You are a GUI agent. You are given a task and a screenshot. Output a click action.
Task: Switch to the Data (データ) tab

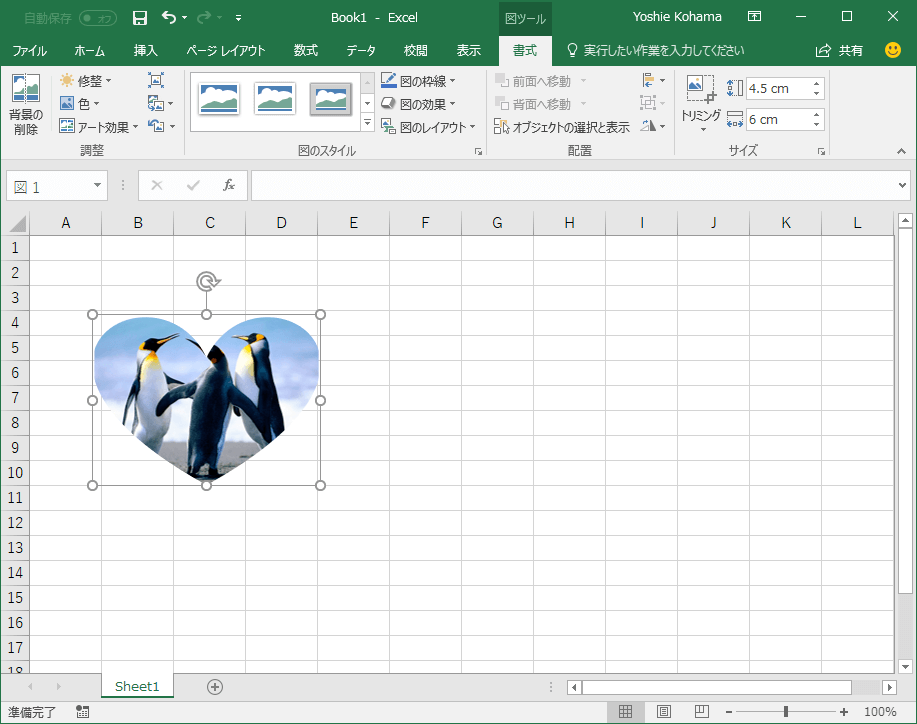tap(361, 51)
